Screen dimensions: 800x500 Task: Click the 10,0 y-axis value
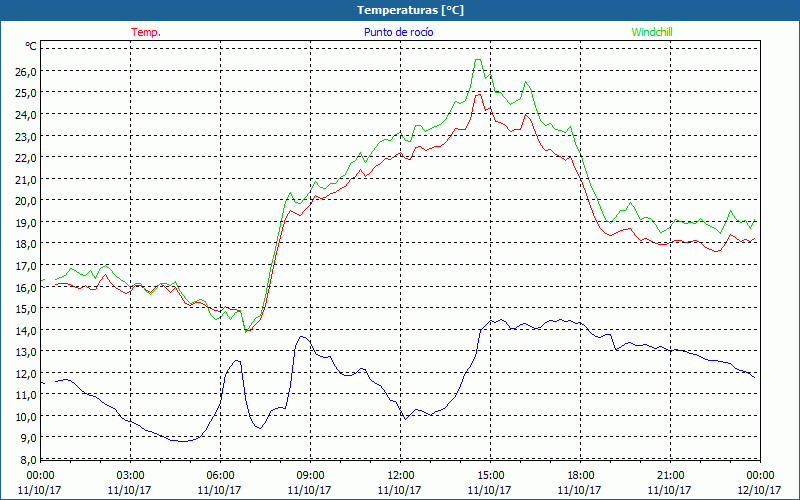click(26, 417)
